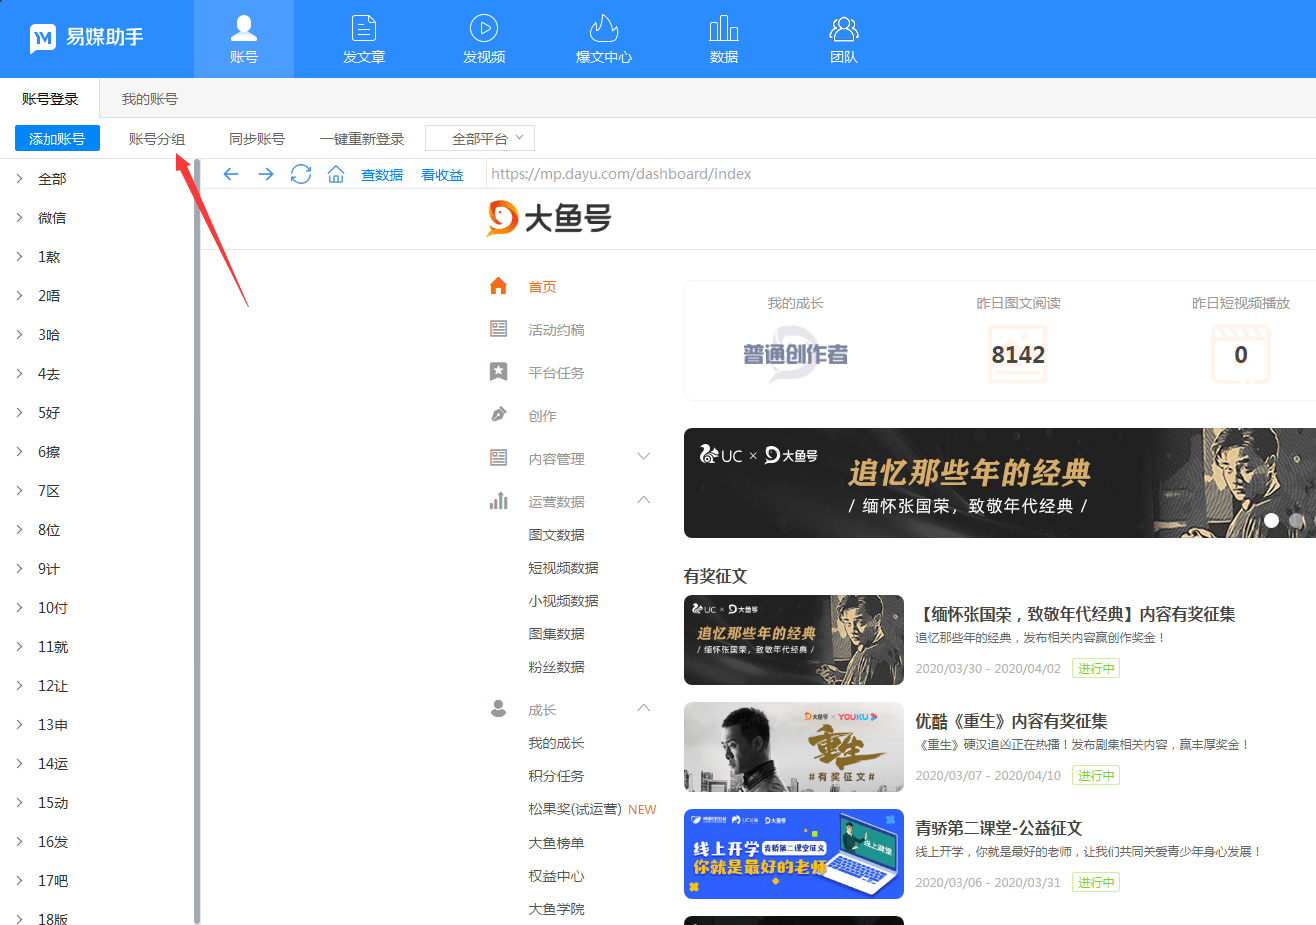The width and height of the screenshot is (1316, 925).
Task: Click the account list scrollbar
Action: click(x=197, y=540)
